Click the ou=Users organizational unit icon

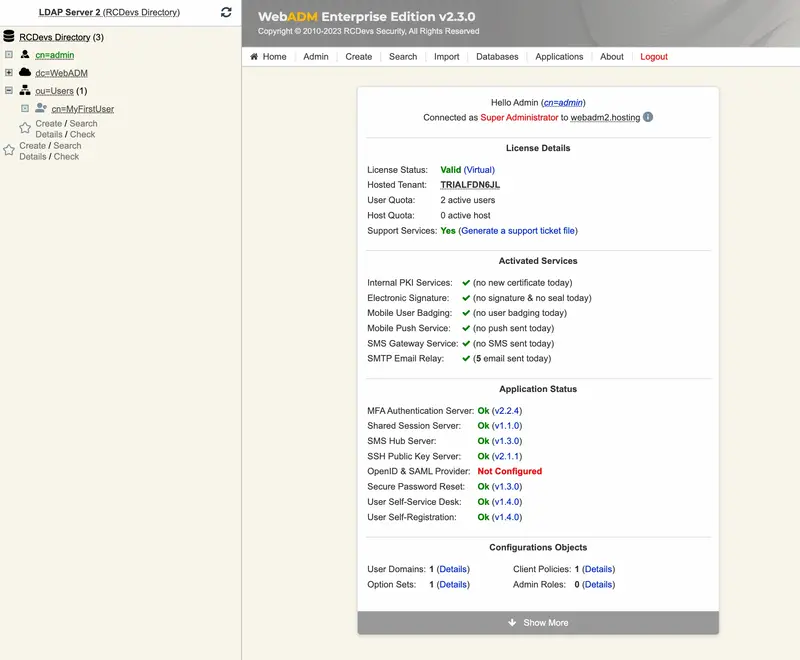tap(25, 90)
